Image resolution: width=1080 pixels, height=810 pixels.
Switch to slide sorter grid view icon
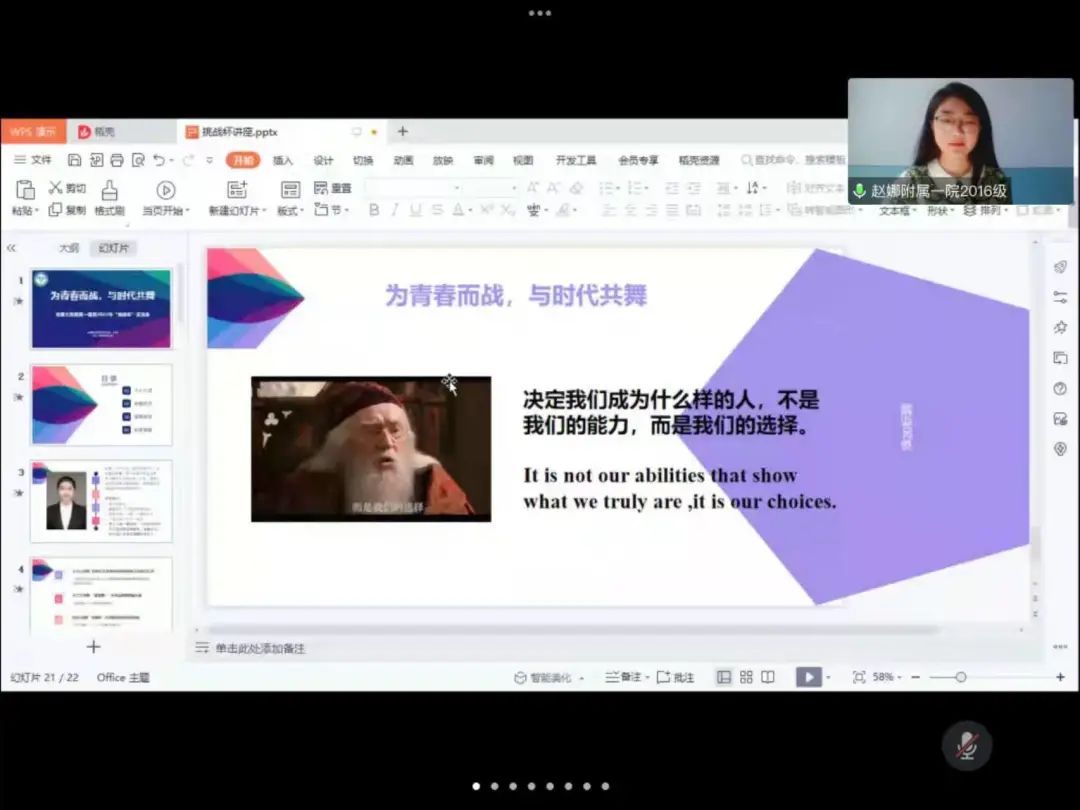pyautogui.click(x=746, y=677)
